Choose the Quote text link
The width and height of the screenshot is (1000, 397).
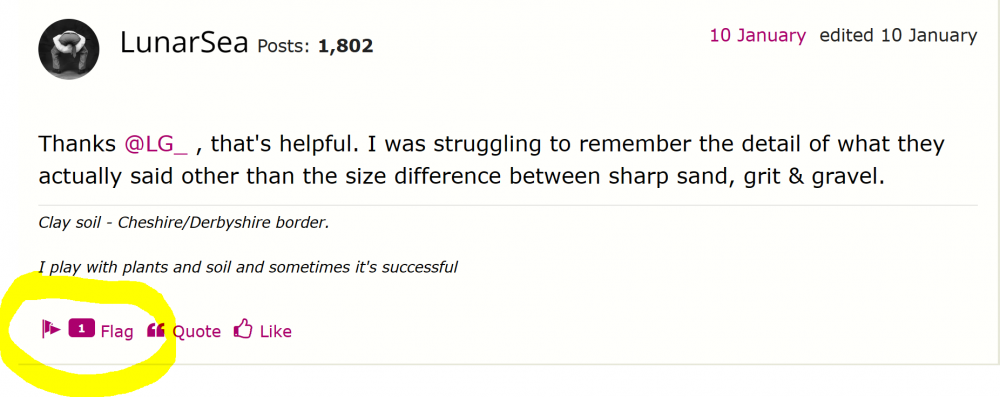coord(197,332)
